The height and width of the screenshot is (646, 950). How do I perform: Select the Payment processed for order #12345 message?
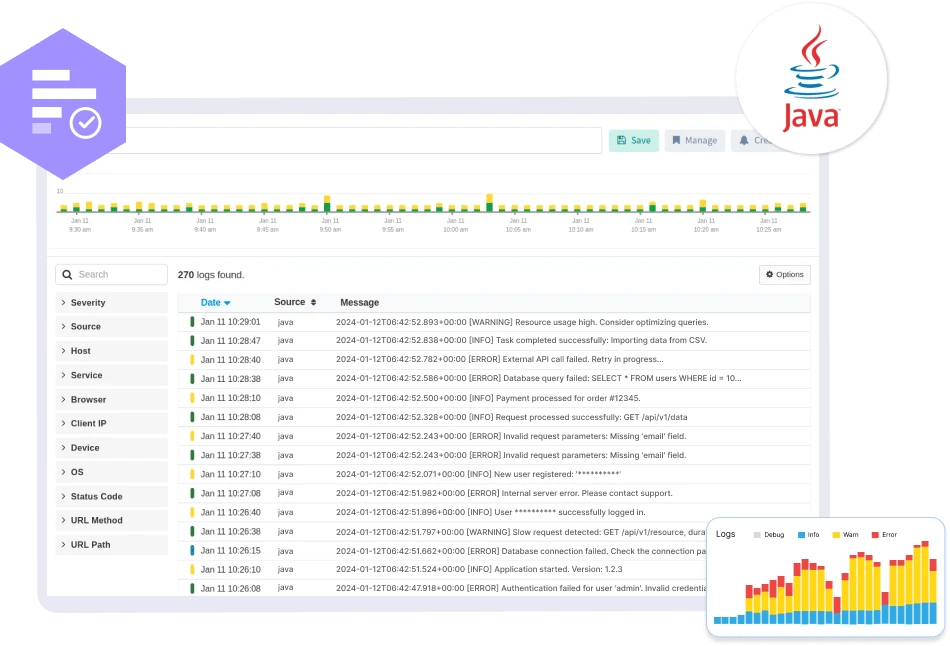(x=488, y=398)
